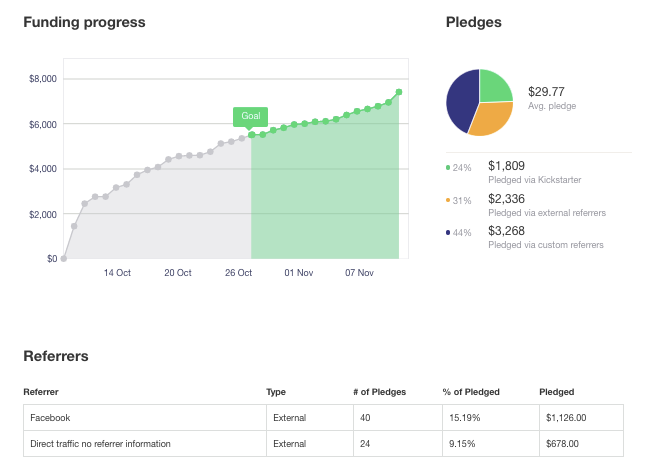Image resolution: width=652 pixels, height=457 pixels.
Task: Click the green Kickstarter pie slice
Action: tap(496, 86)
